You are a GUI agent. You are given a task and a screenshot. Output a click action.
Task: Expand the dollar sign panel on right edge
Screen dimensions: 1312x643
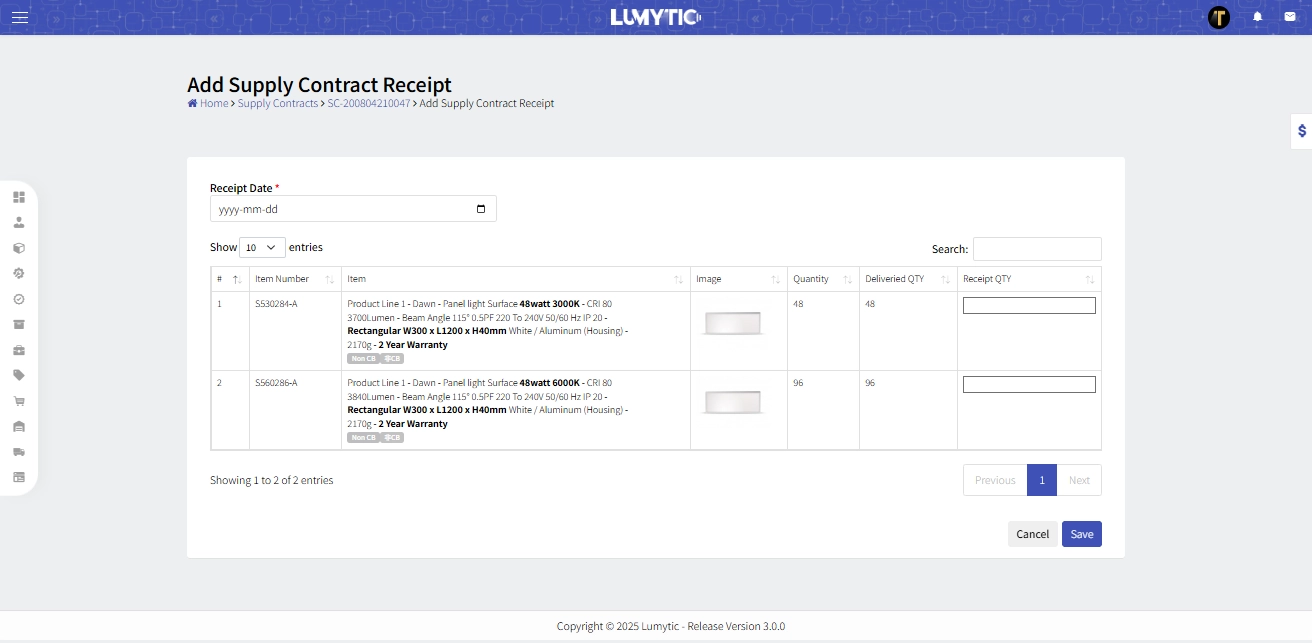(1301, 130)
